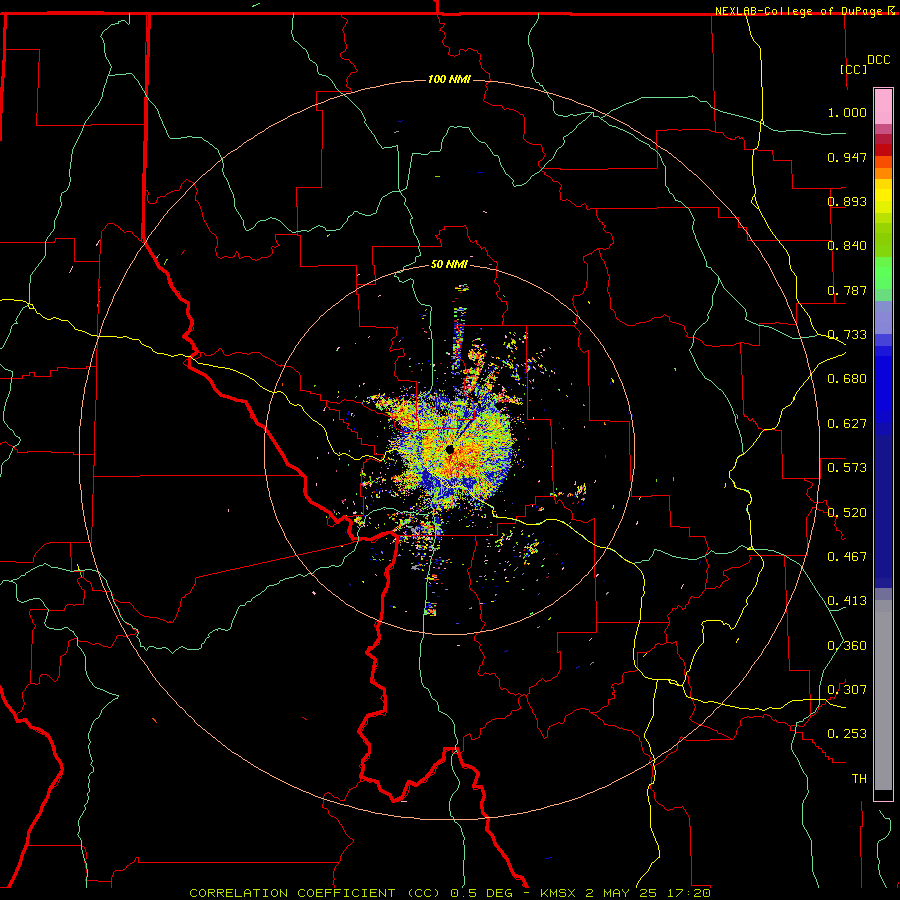Click the bright green color bar segment
The image size is (900, 900).
883,273
